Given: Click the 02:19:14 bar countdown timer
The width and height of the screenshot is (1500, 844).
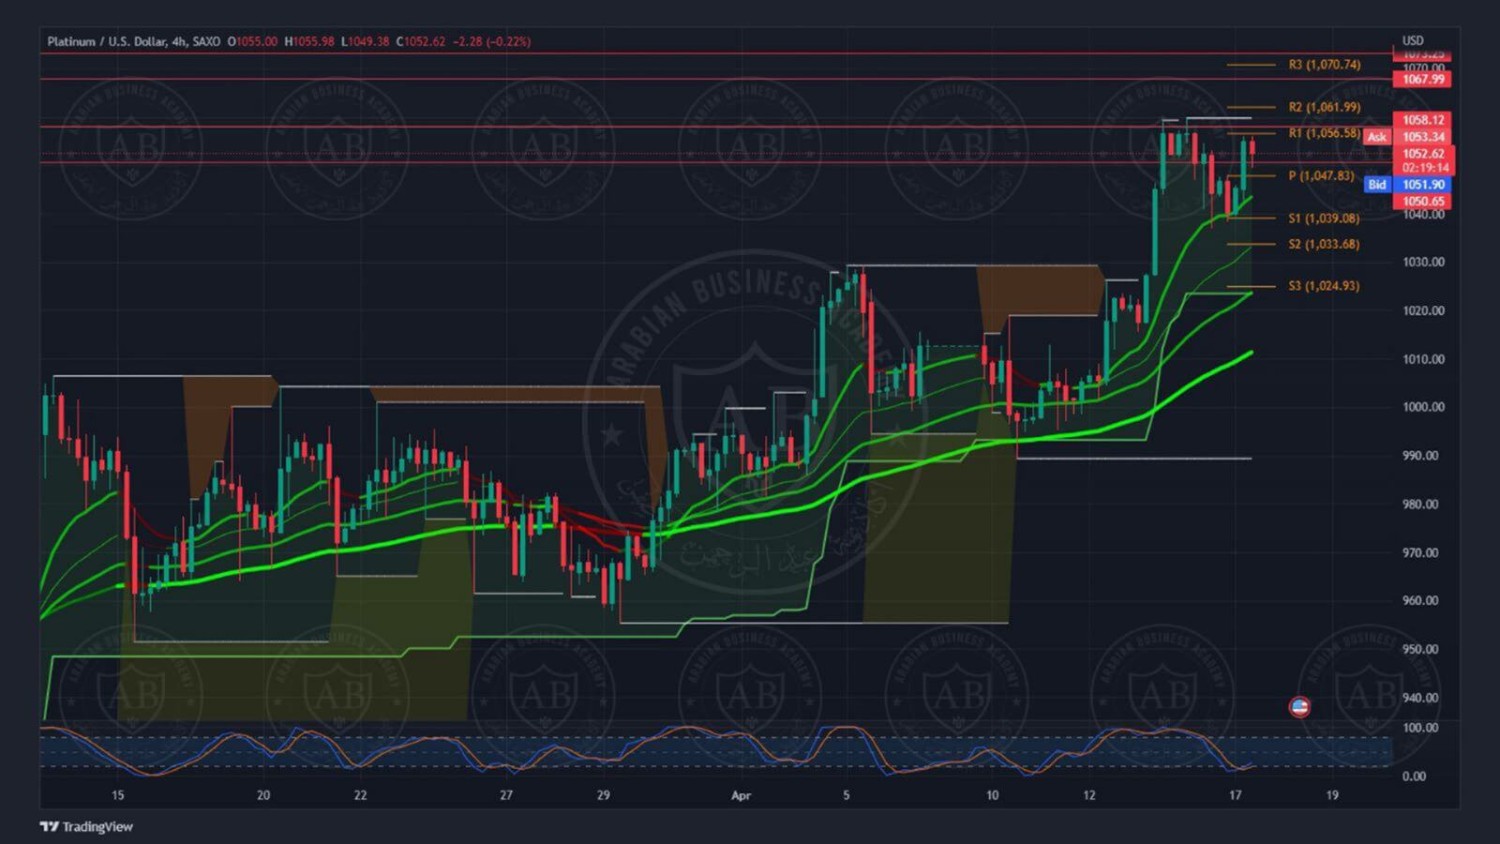Looking at the screenshot, I should [x=1423, y=168].
